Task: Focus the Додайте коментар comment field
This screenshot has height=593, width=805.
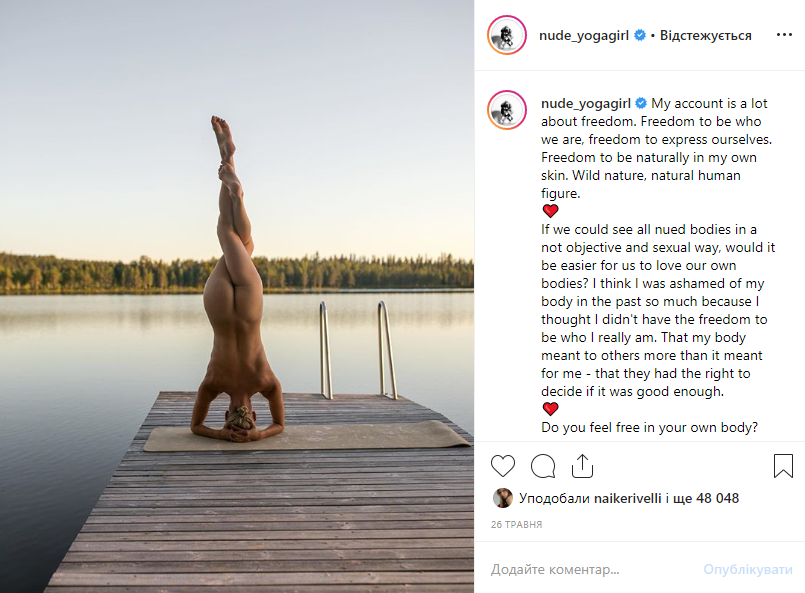Action: 580,570
